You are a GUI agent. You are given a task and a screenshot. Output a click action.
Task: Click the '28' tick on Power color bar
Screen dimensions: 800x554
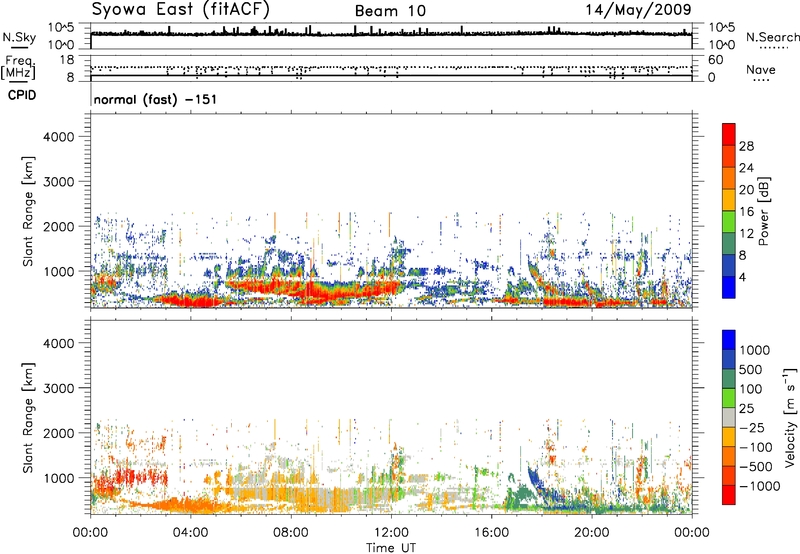click(x=746, y=146)
